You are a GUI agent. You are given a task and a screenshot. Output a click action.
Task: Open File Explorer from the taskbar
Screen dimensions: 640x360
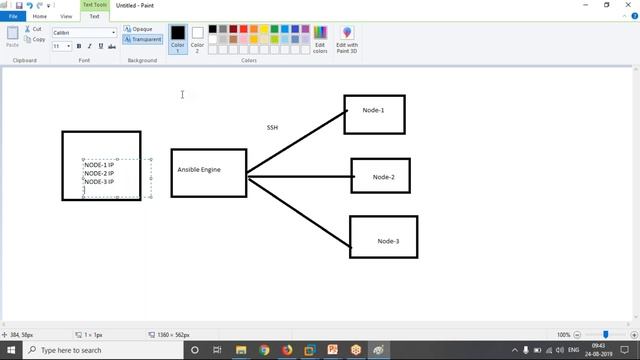[241, 350]
